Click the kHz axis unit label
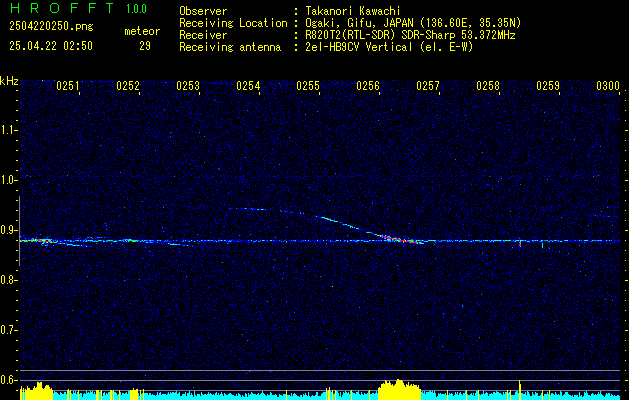Screen dimensions: 629x400 (9, 81)
